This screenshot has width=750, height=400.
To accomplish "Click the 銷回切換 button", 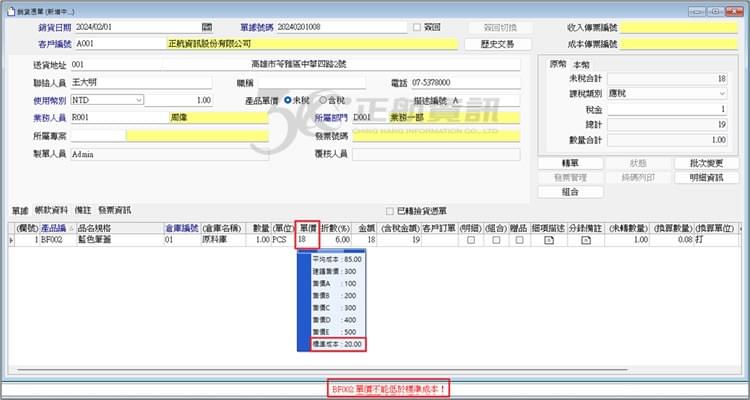I will [x=500, y=27].
